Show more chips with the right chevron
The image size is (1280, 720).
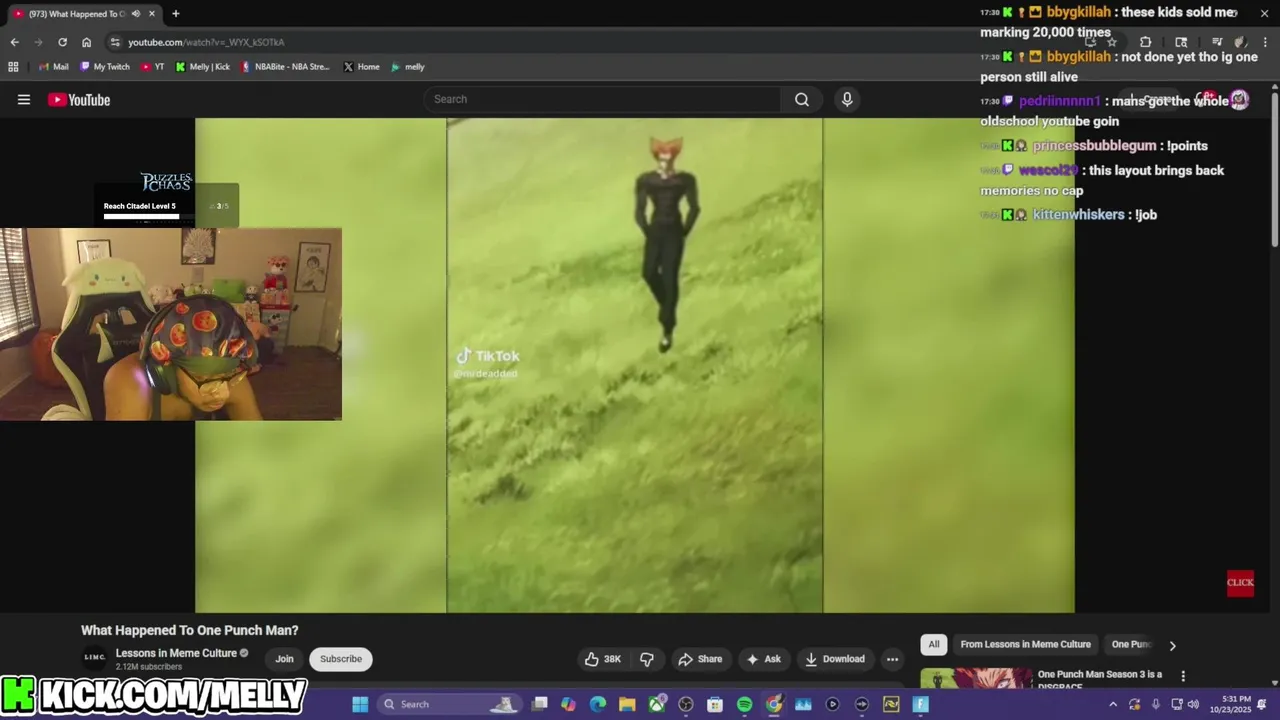(1172, 645)
